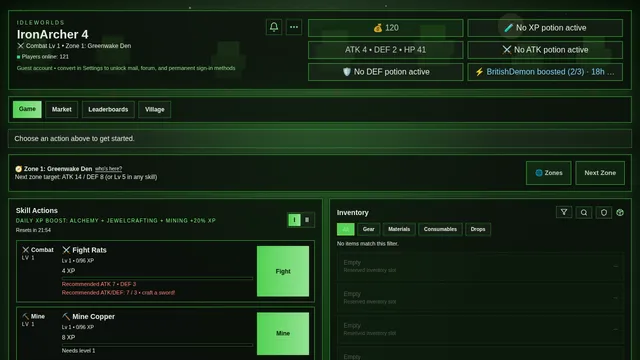Screen dimensions: 640x360
Task: Click the Next zone target requirement text
Action: click(86, 177)
